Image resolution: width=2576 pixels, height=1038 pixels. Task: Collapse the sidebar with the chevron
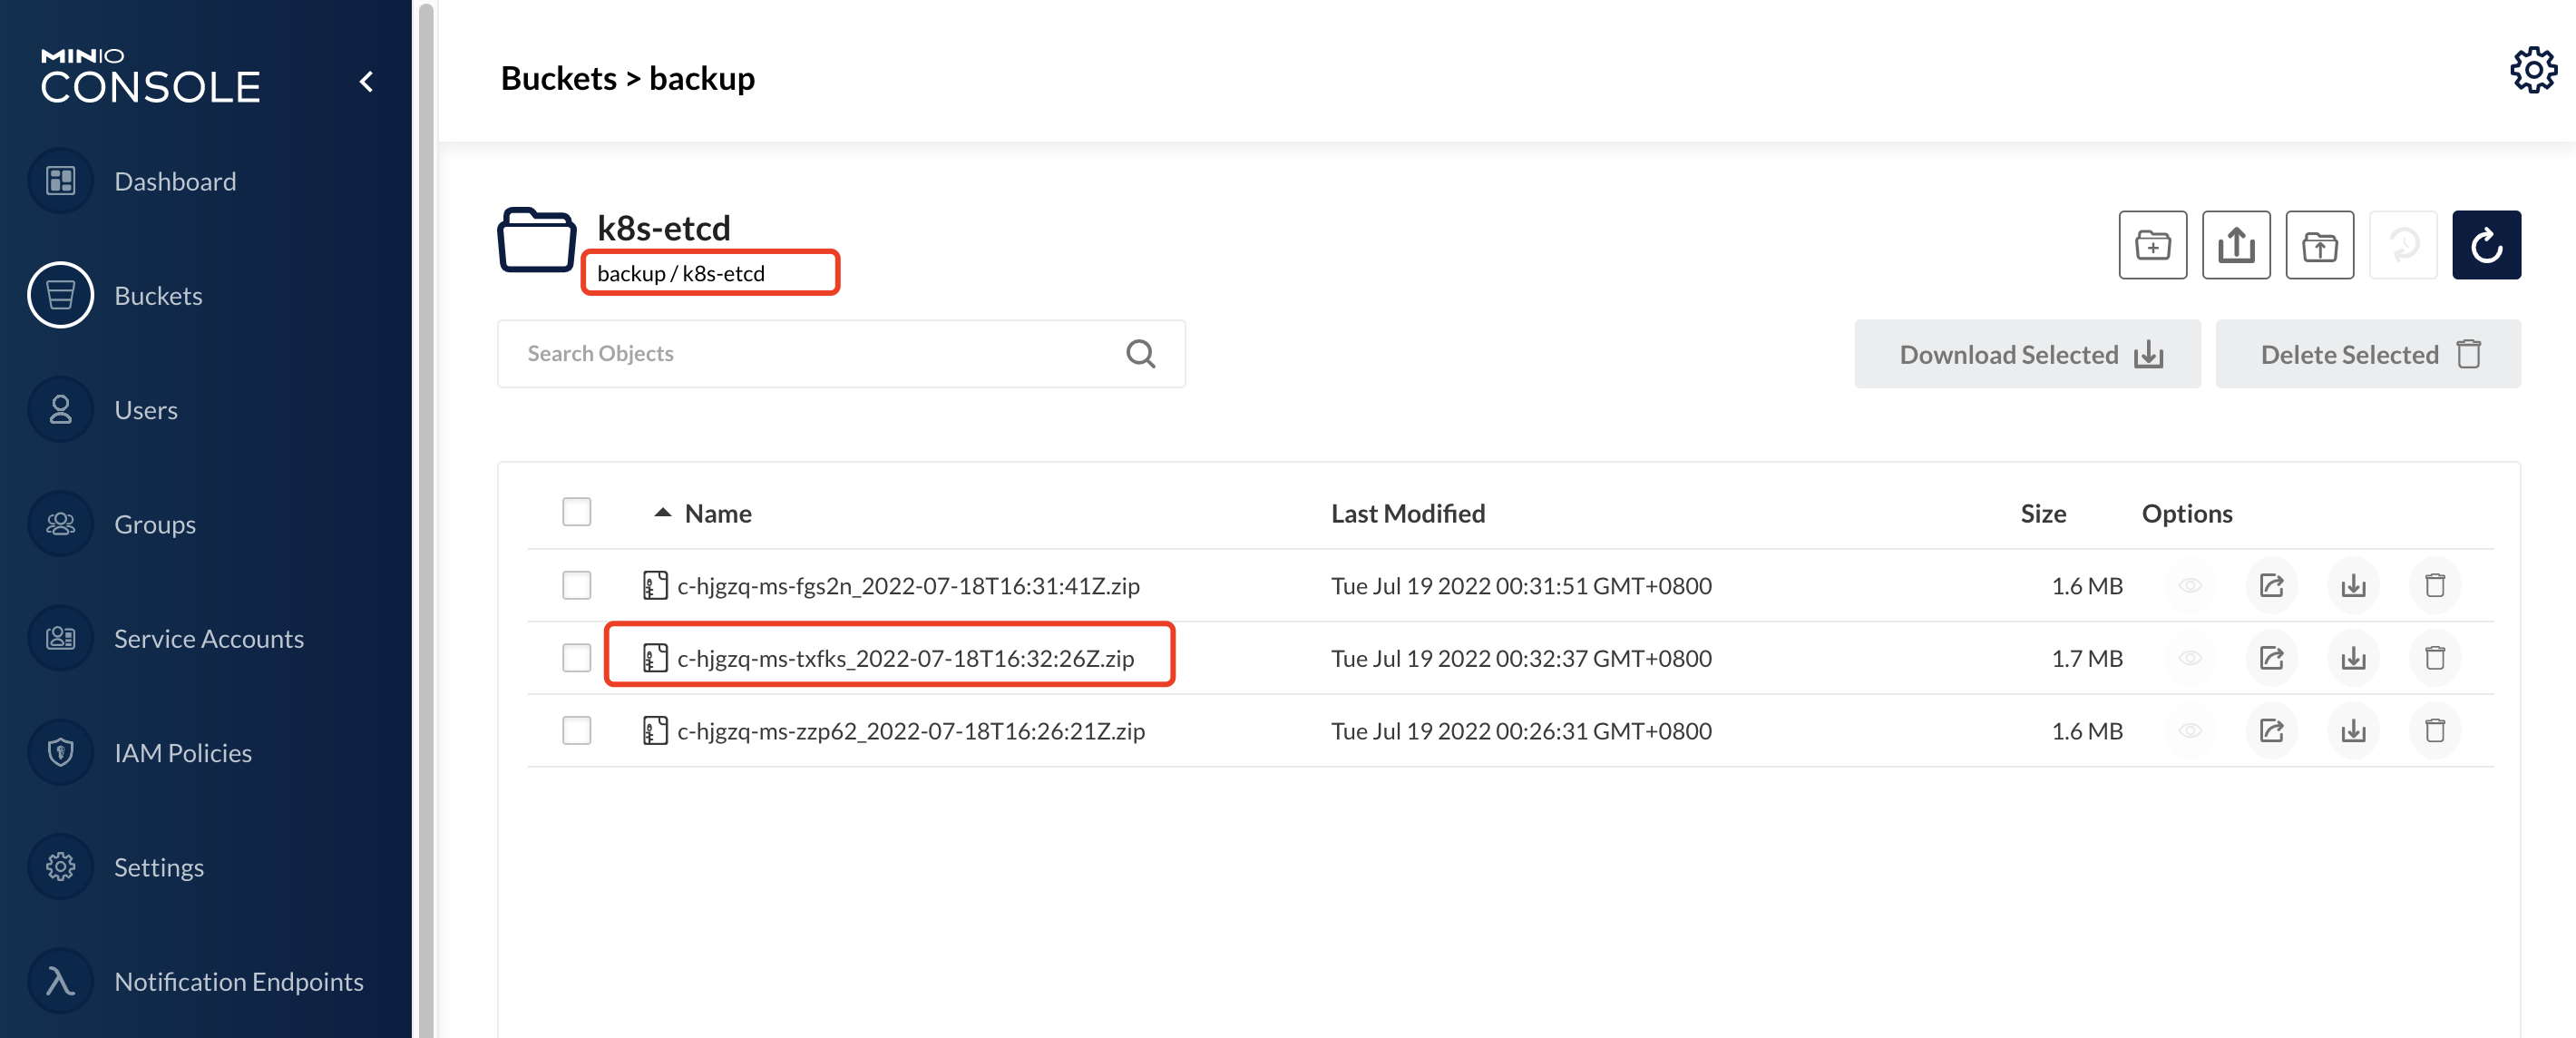click(367, 82)
